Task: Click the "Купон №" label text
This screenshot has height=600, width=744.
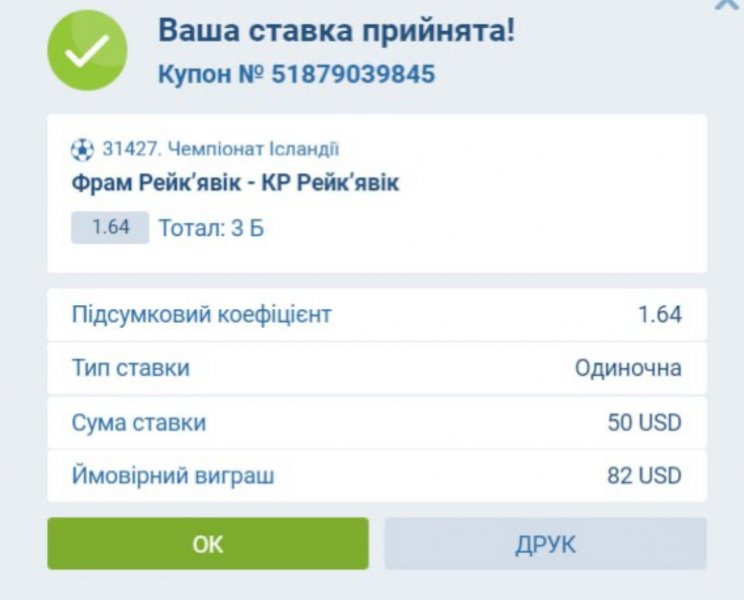Action: pyautogui.click(x=212, y=74)
